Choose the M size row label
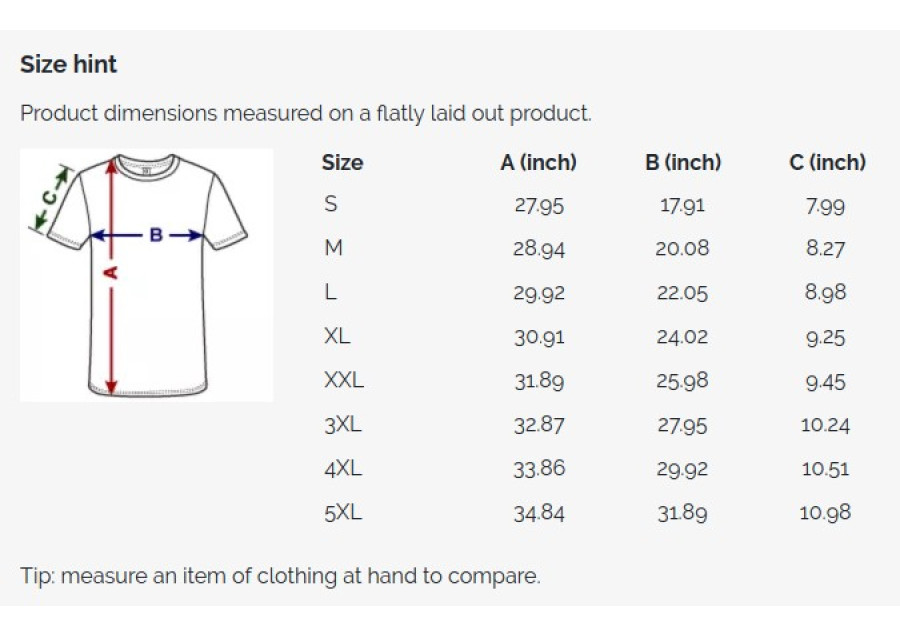This screenshot has width=900, height=636. [x=334, y=248]
